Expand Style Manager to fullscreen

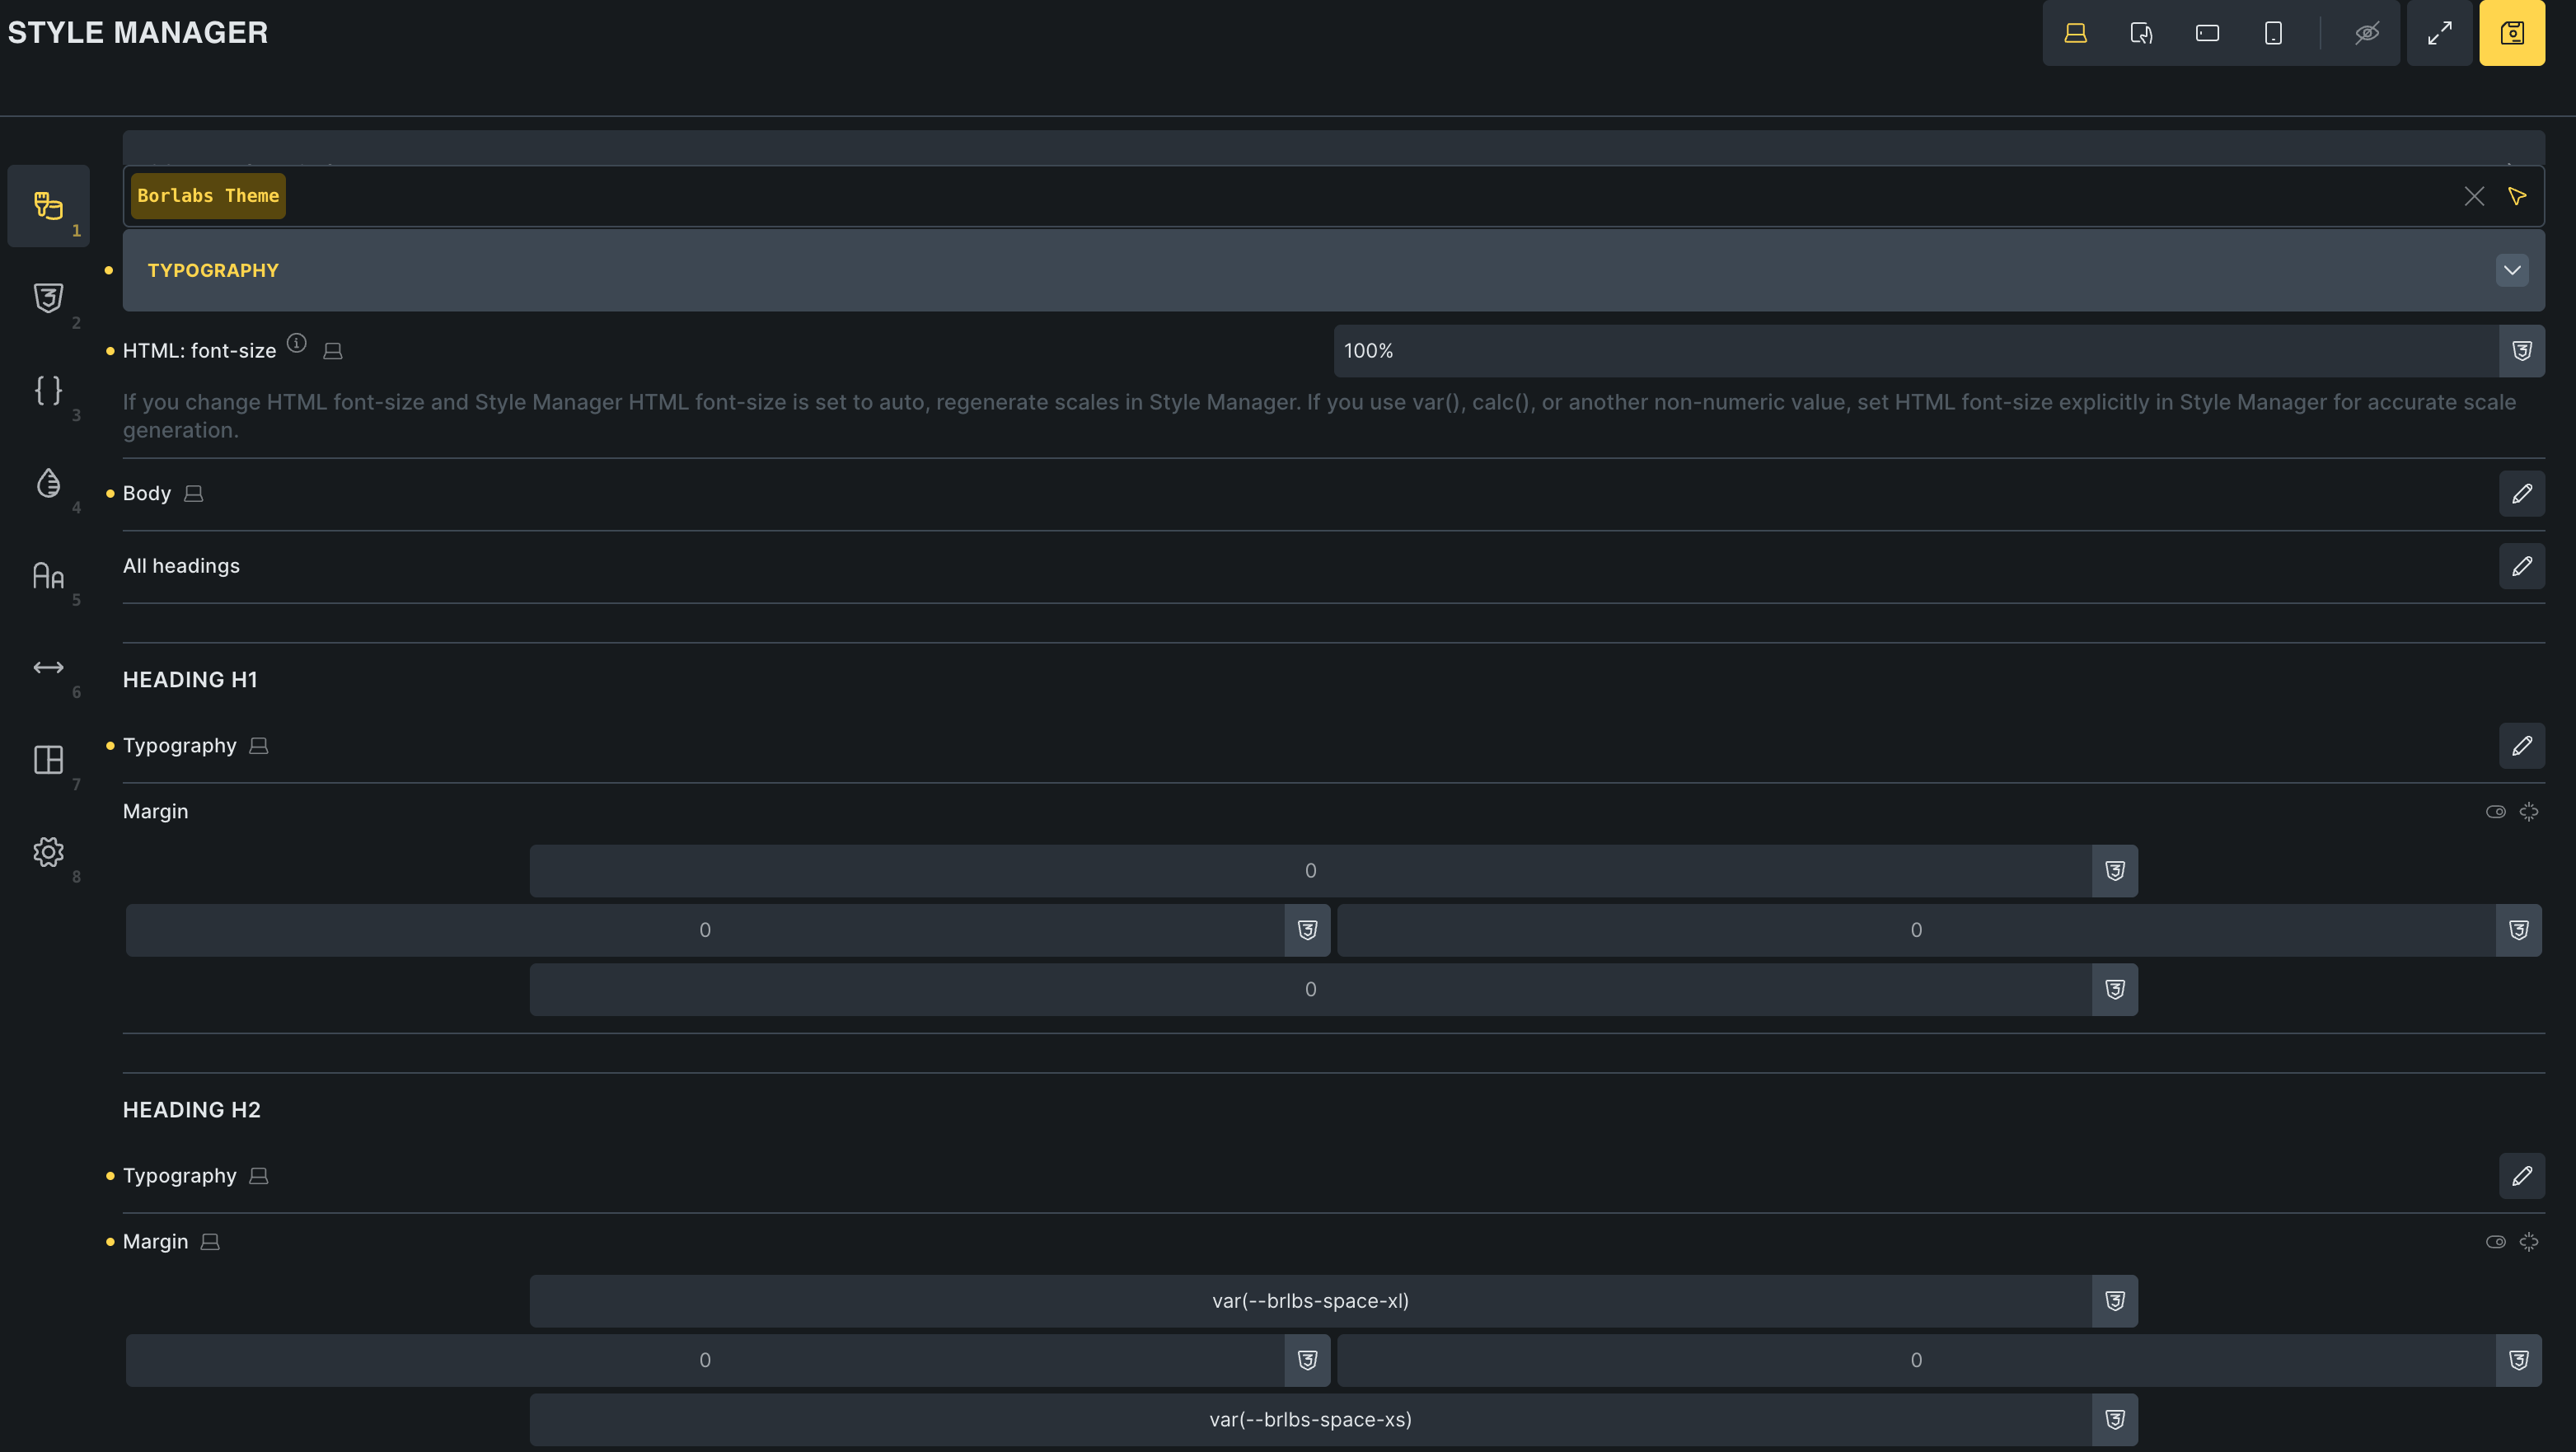[2439, 33]
